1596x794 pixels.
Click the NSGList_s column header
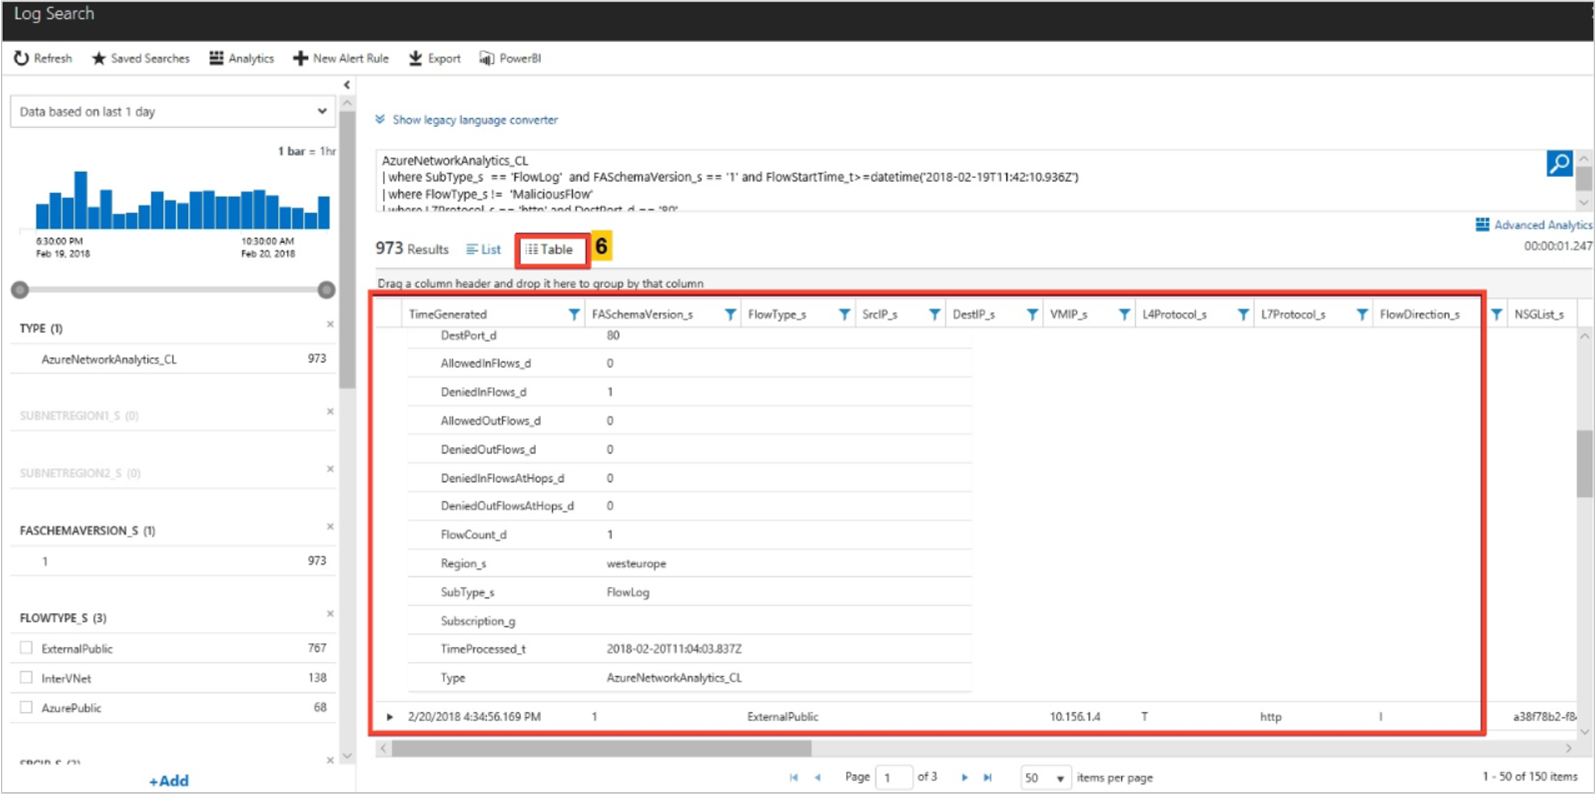click(x=1539, y=314)
